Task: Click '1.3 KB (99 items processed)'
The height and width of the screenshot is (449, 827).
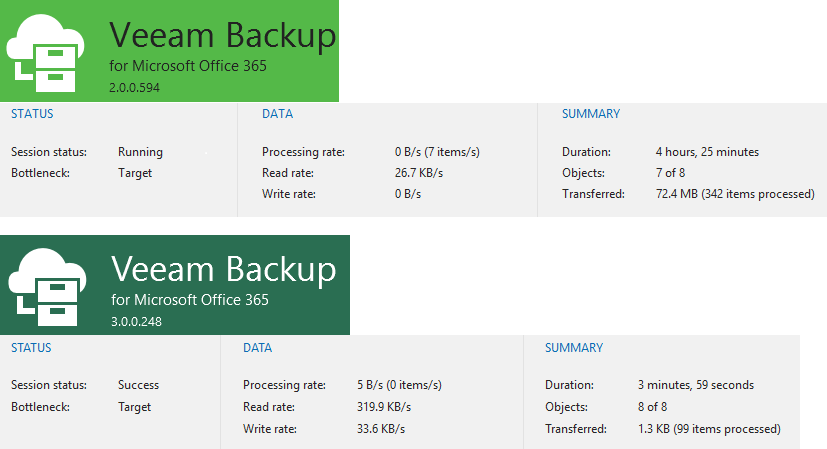Action: pos(709,428)
